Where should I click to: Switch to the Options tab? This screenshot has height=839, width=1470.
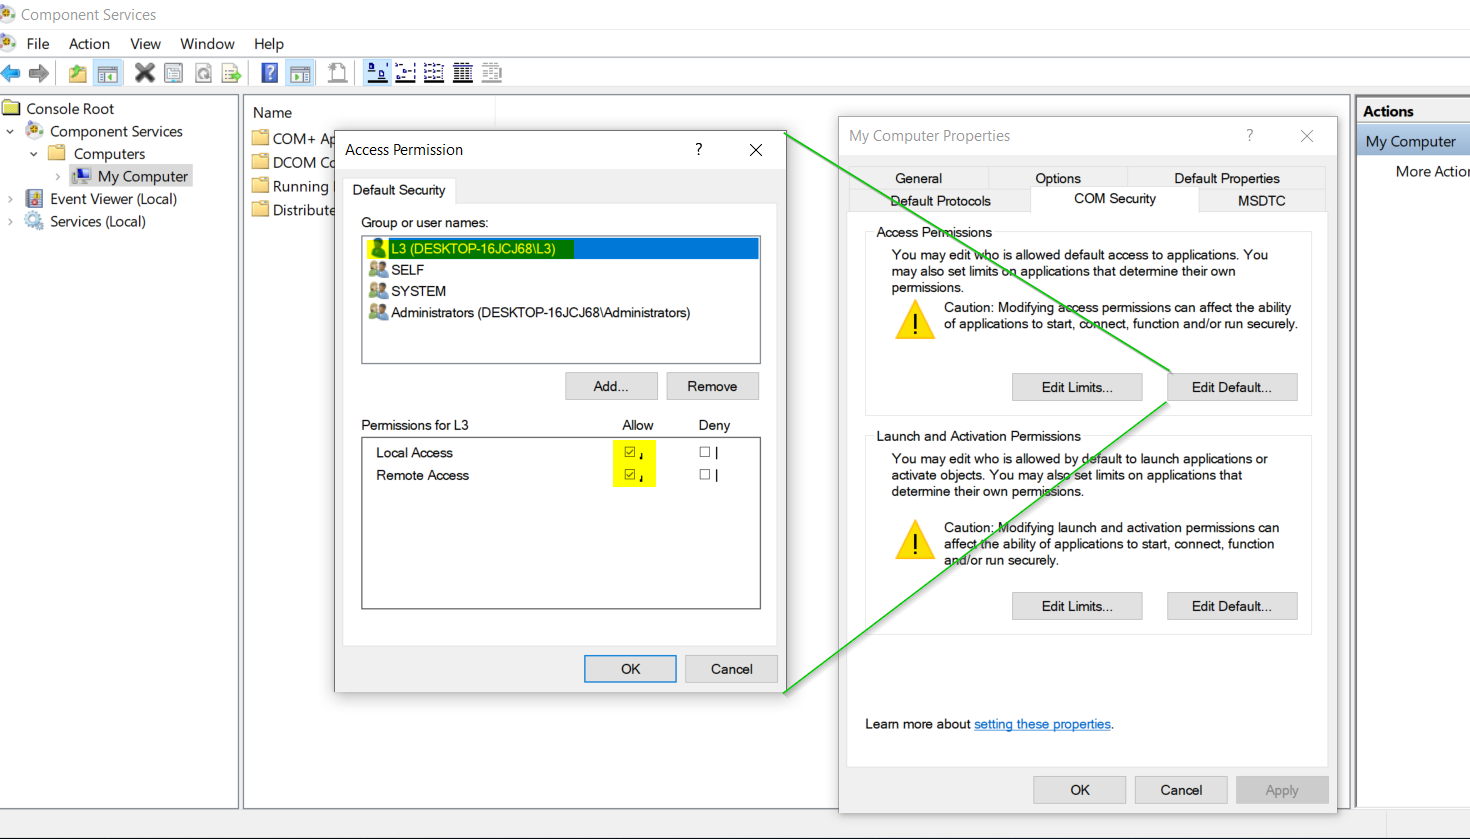(1058, 178)
